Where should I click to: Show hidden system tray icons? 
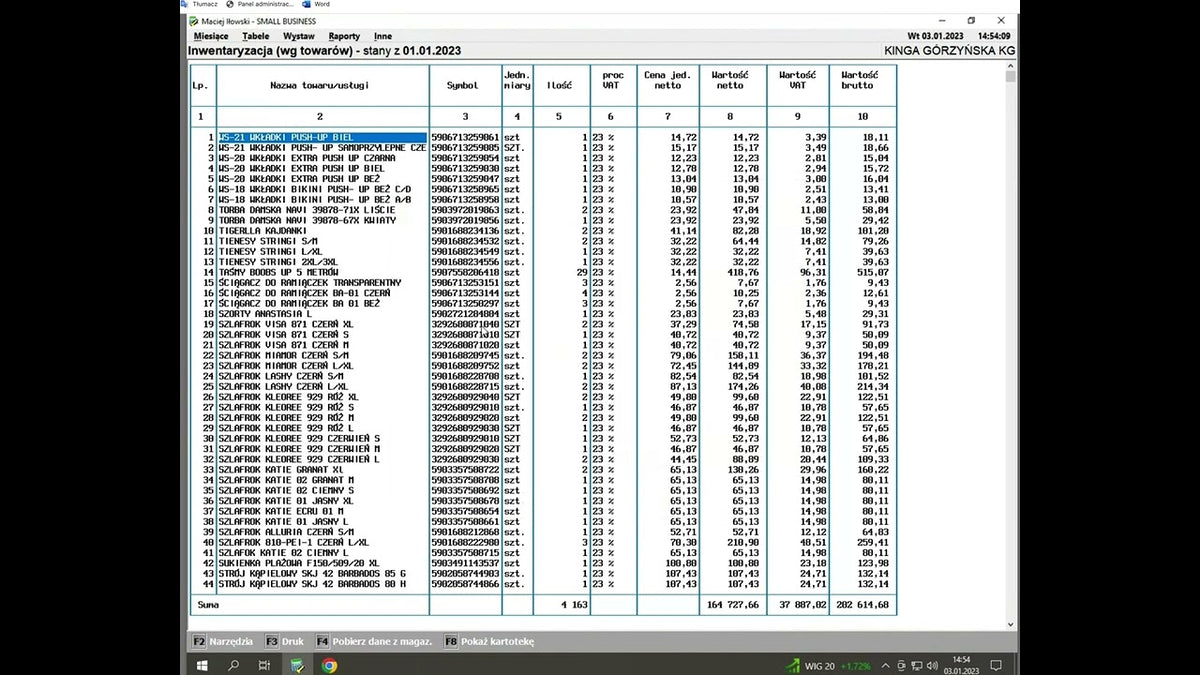(888, 665)
